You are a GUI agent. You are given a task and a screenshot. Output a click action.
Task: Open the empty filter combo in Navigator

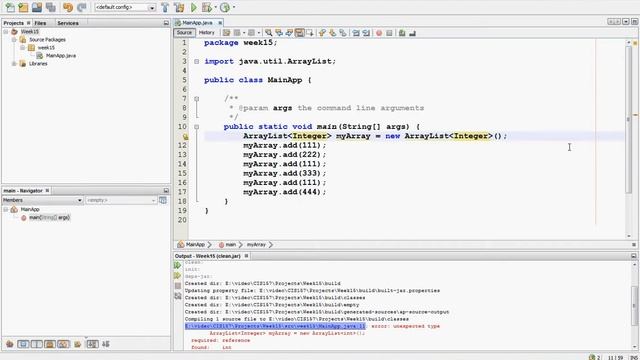pyautogui.click(x=121, y=200)
